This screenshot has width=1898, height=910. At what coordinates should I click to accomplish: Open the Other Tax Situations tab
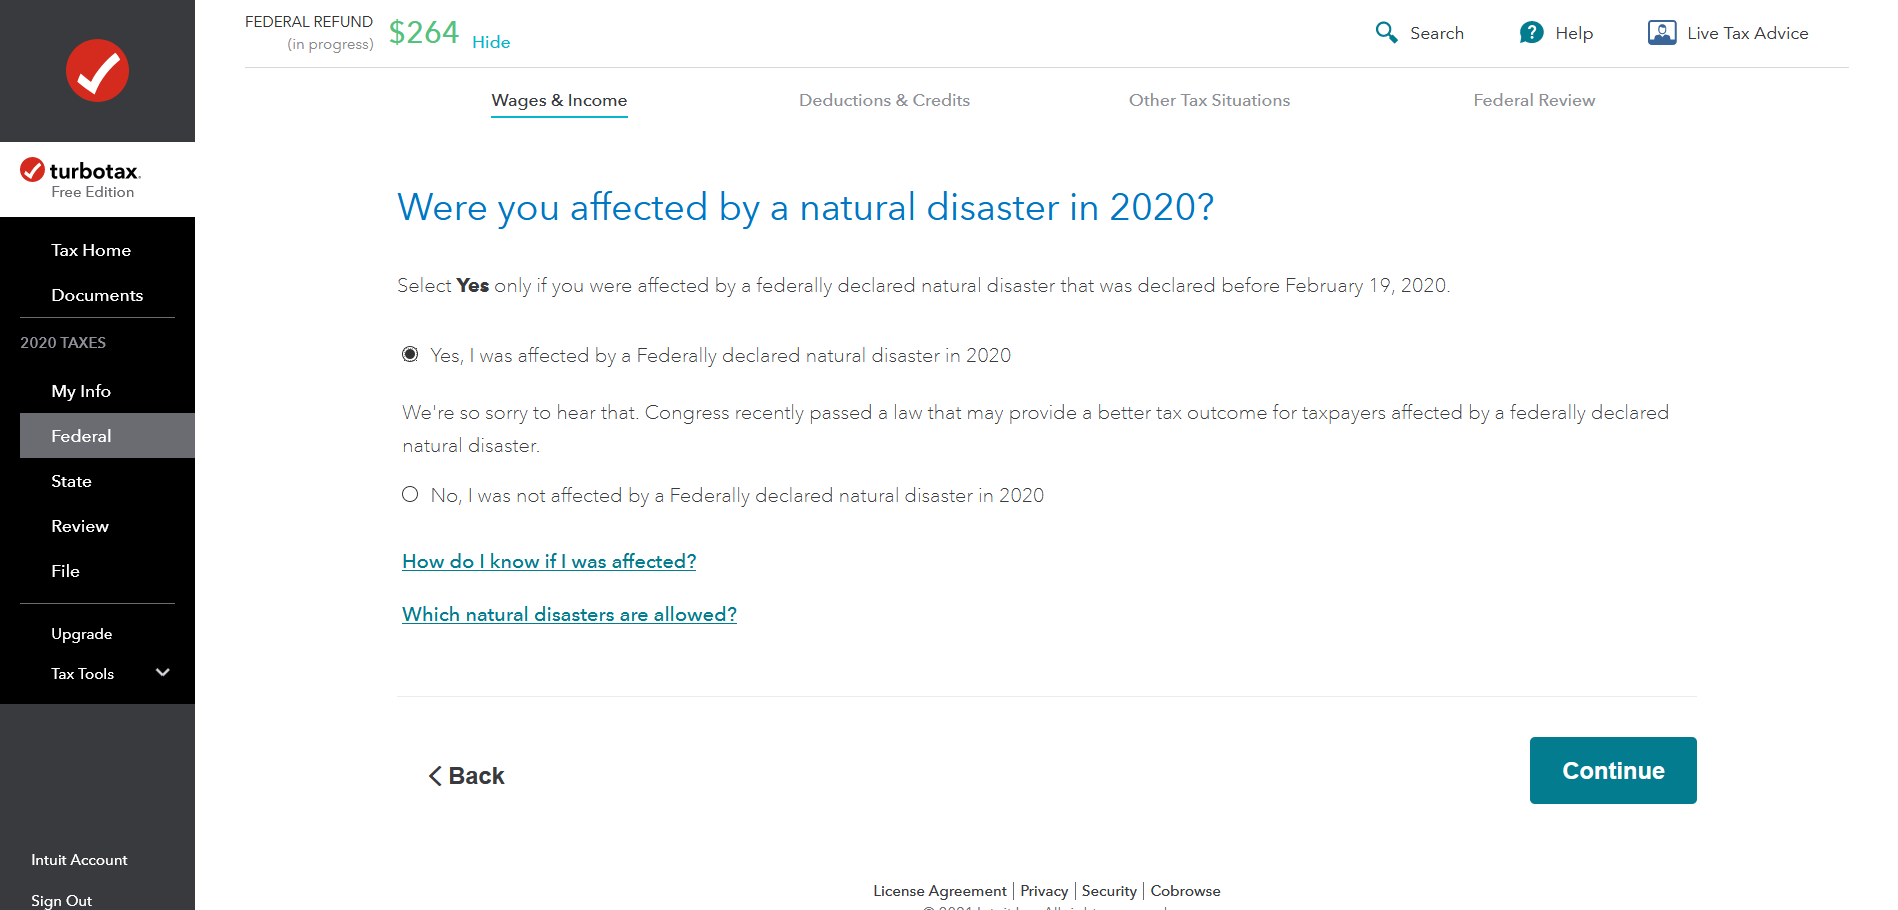[x=1209, y=100]
